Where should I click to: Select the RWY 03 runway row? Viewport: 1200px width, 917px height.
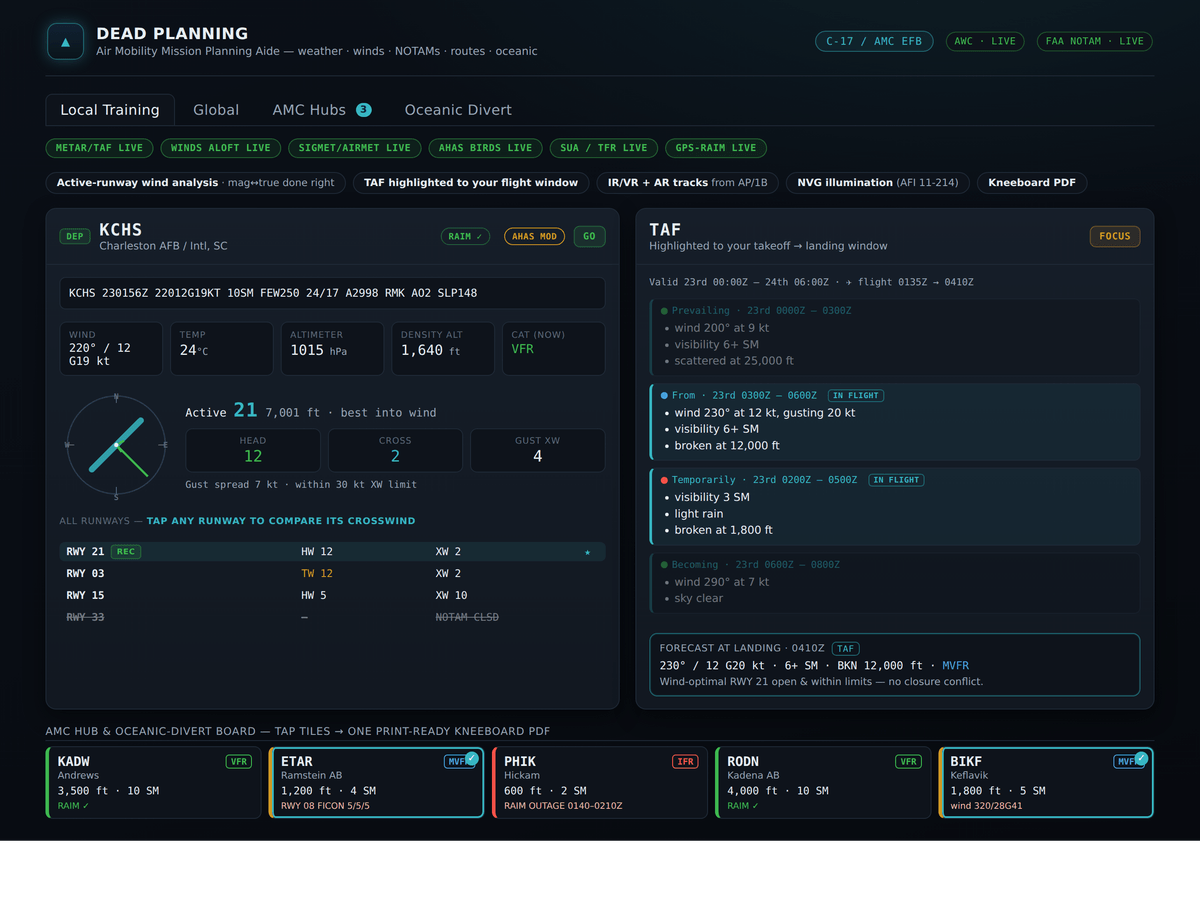pyautogui.click(x=332, y=574)
